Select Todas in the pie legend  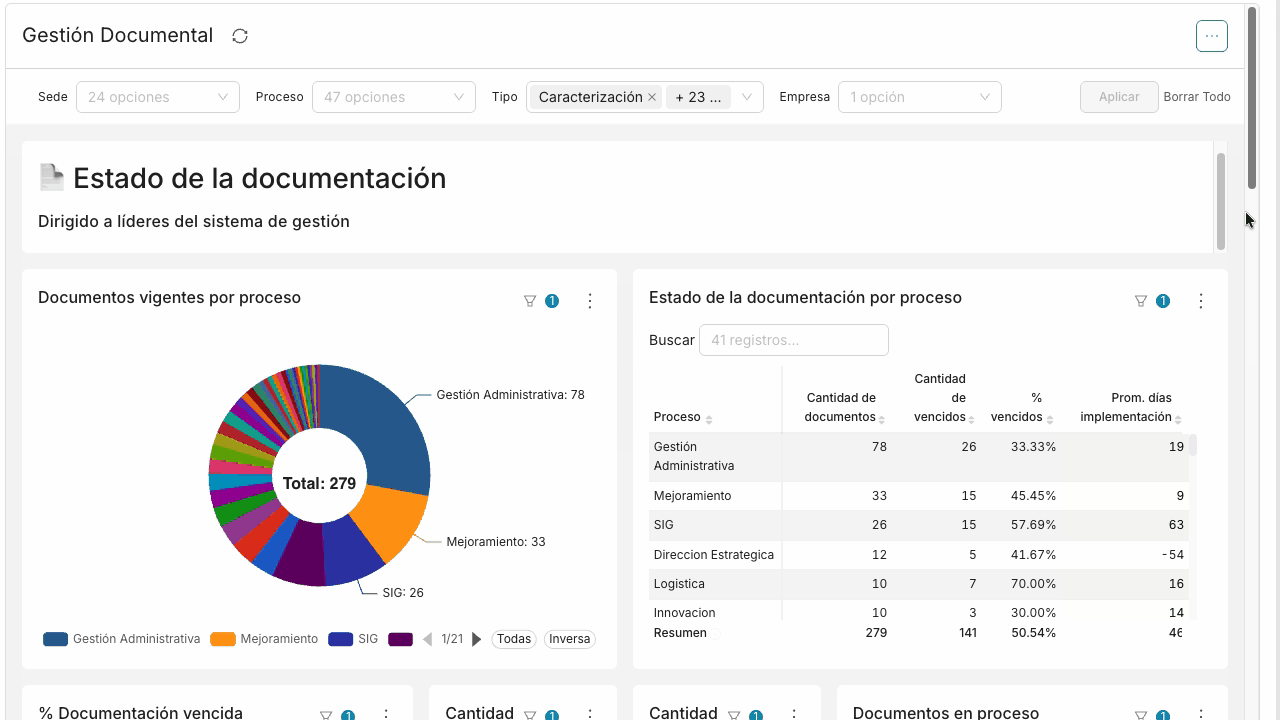coord(514,639)
